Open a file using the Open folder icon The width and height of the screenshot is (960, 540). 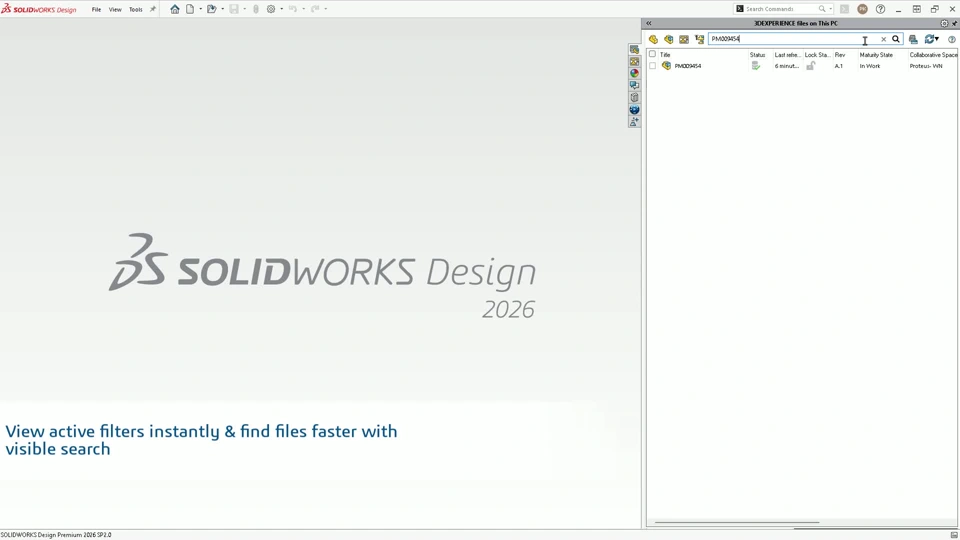[x=211, y=9]
